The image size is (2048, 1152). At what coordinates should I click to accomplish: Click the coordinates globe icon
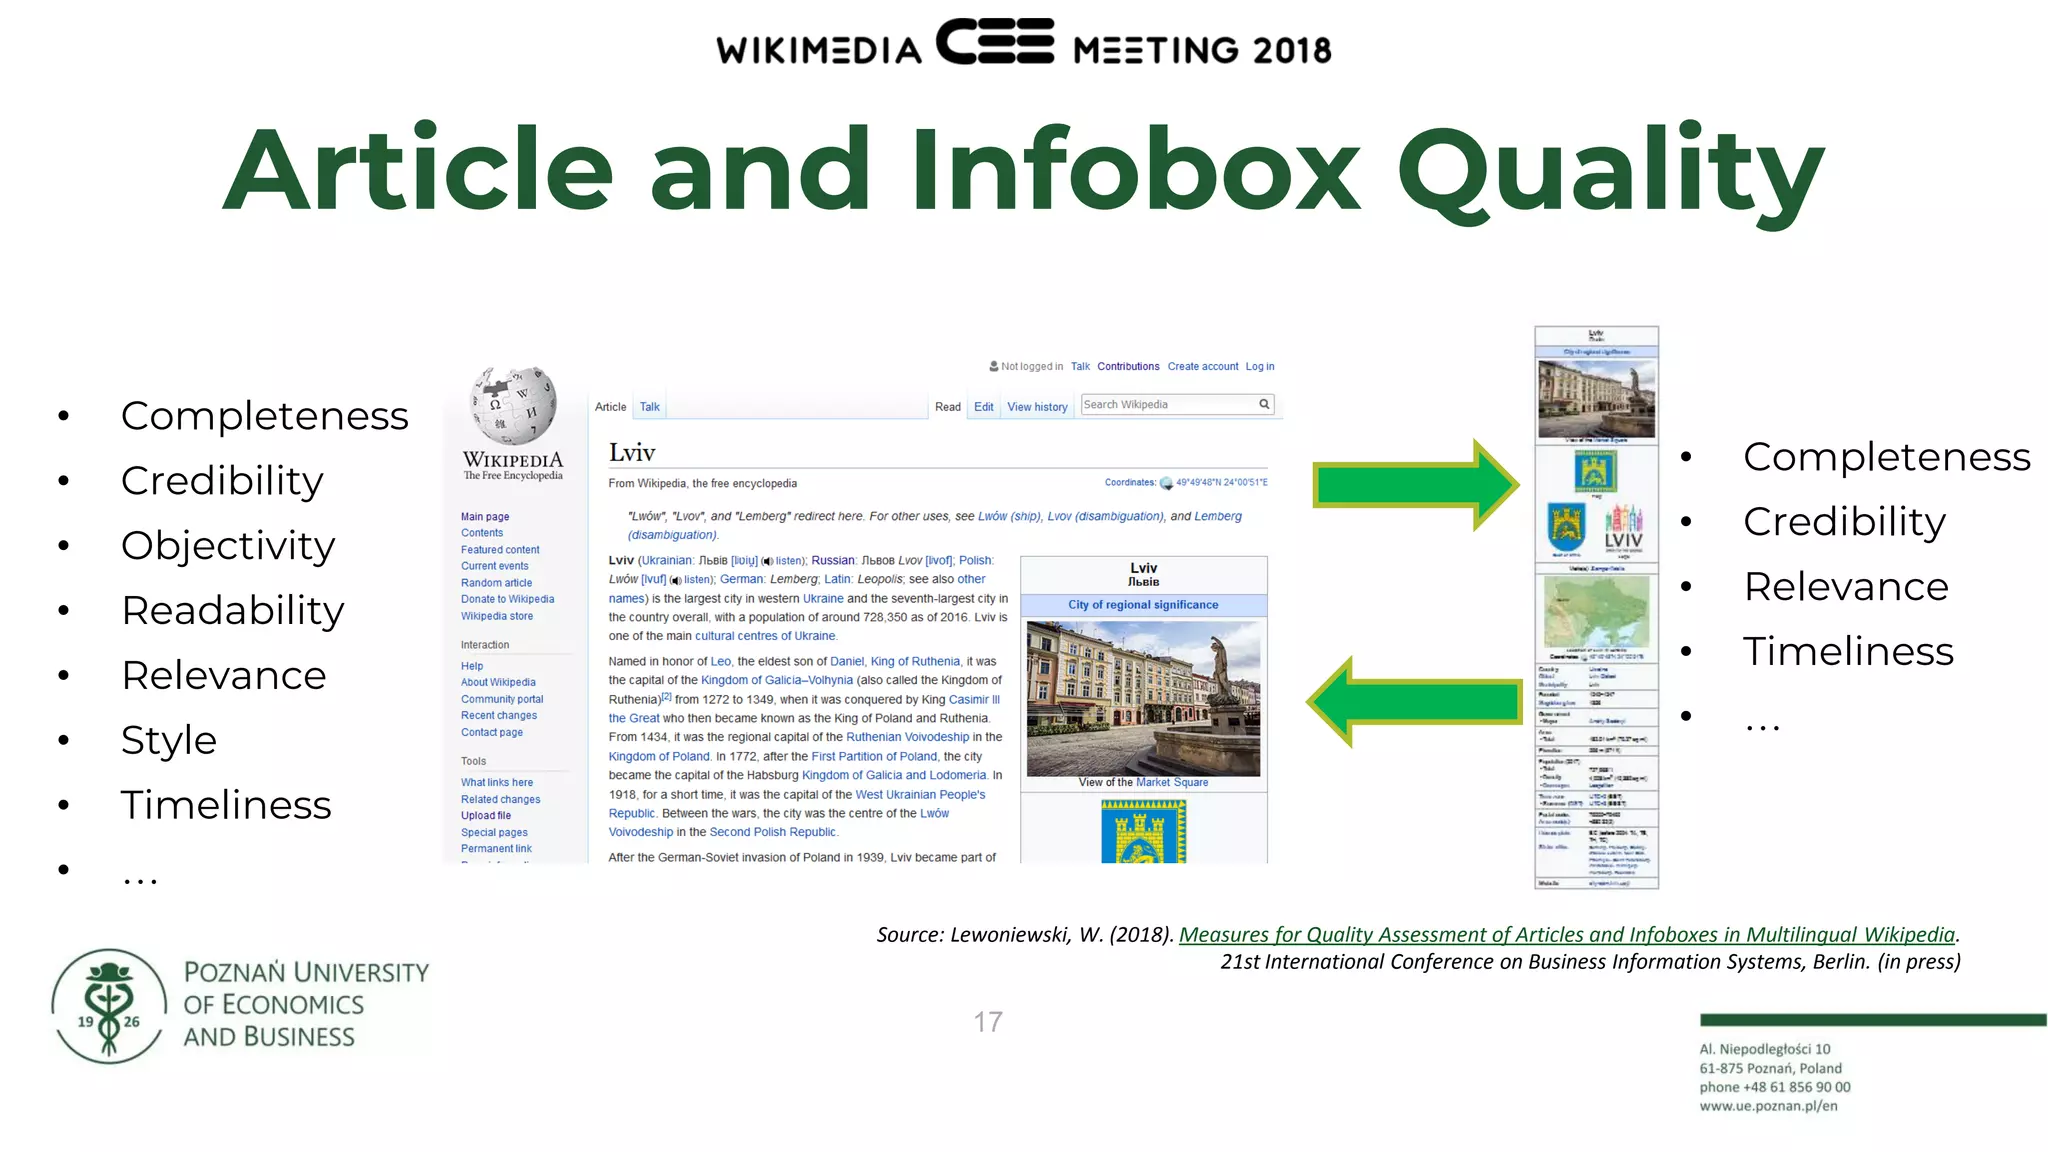coord(1166,483)
